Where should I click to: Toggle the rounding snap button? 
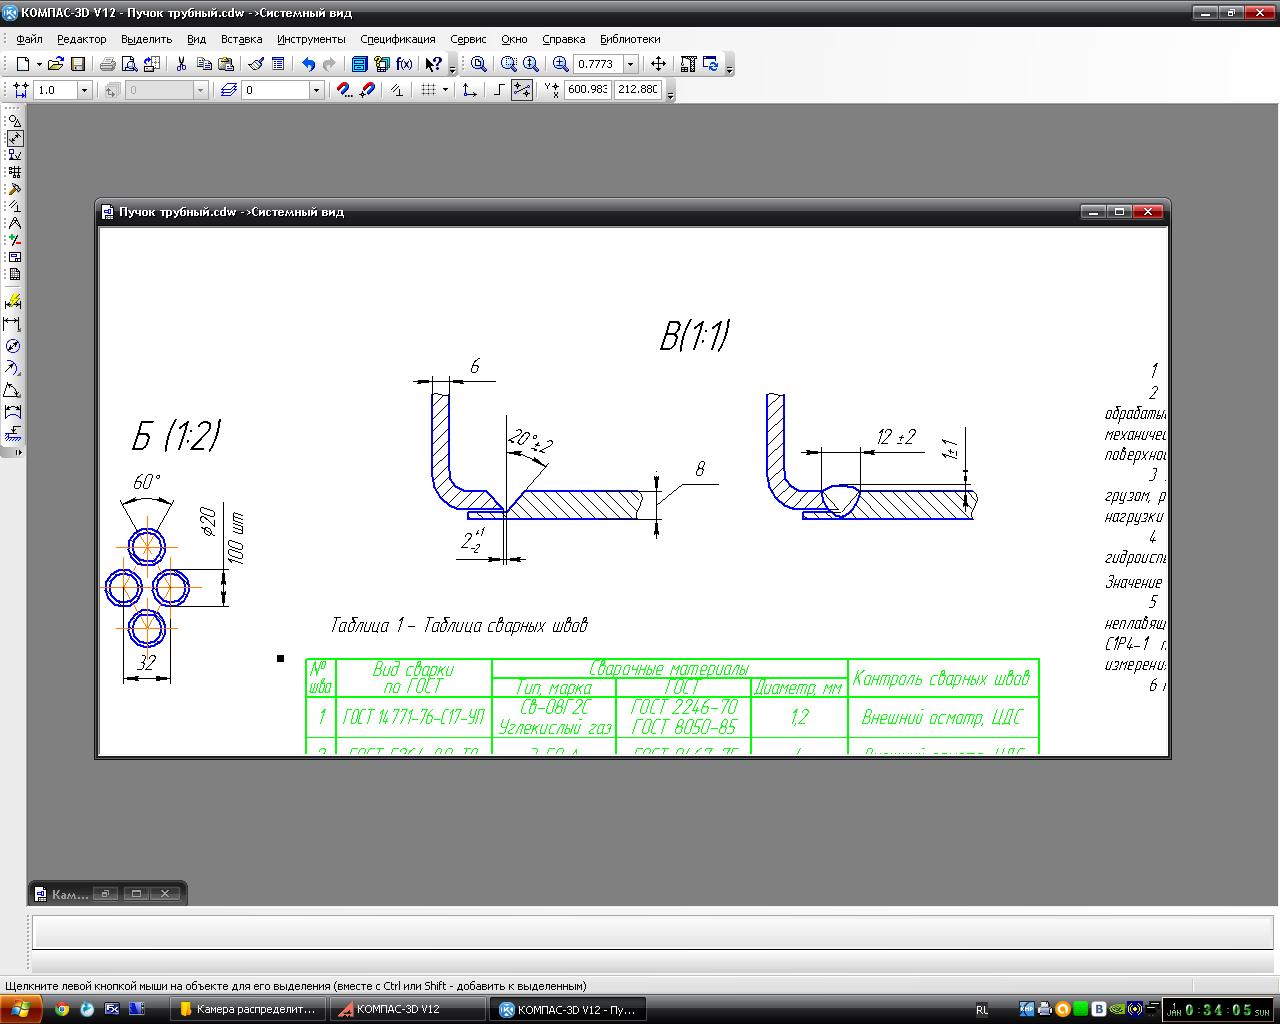[x=521, y=90]
